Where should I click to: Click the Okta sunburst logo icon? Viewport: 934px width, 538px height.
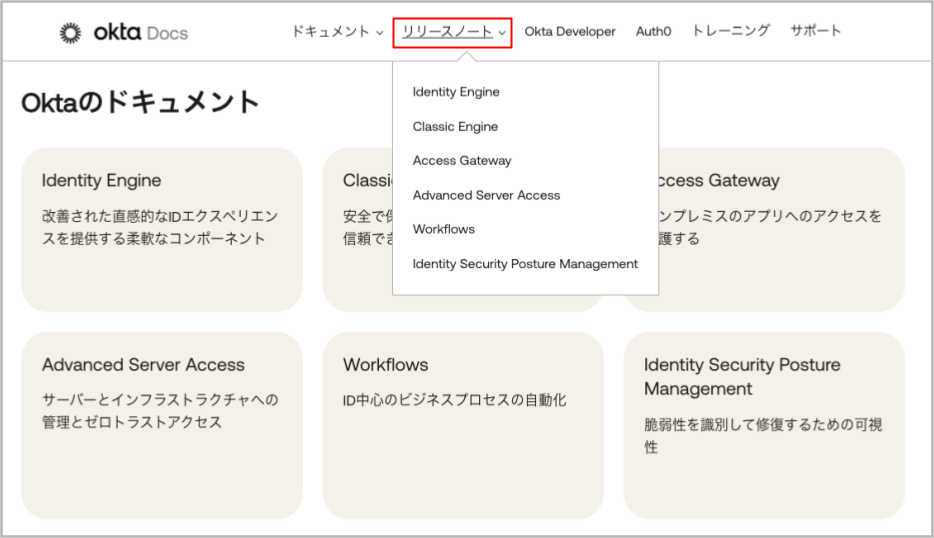pos(71,33)
